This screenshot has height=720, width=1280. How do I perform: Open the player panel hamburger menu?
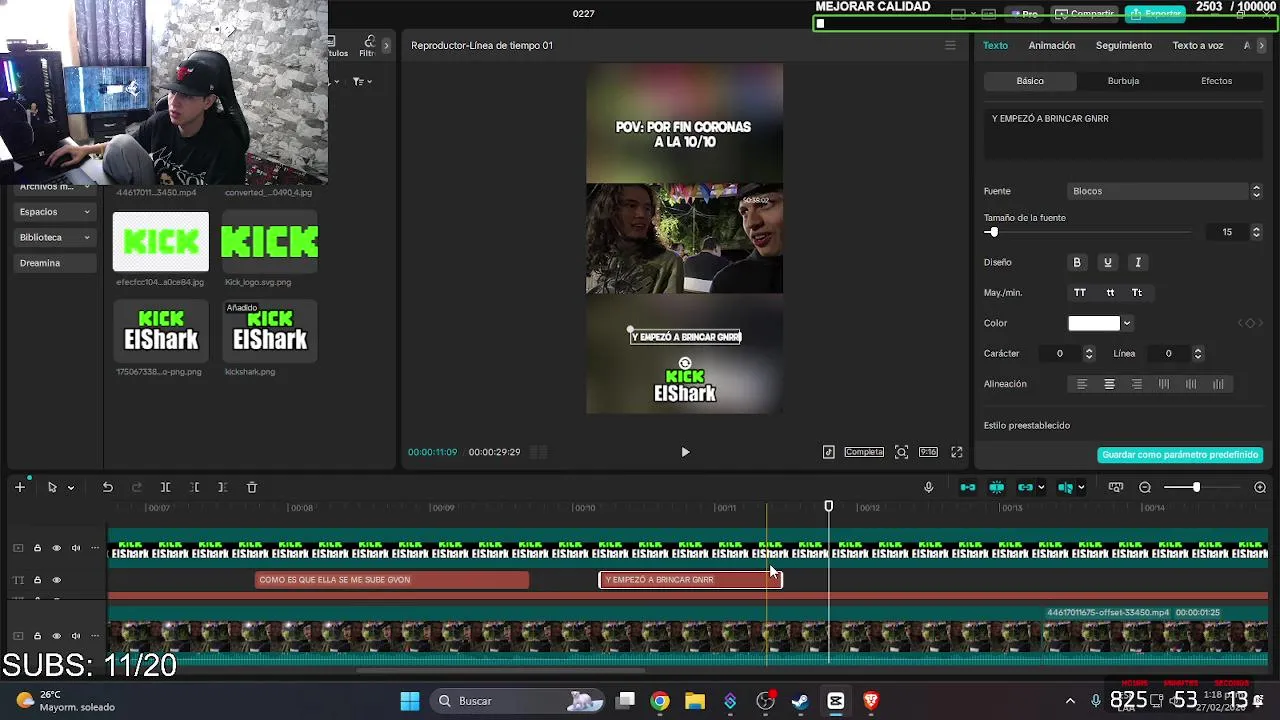click(950, 45)
